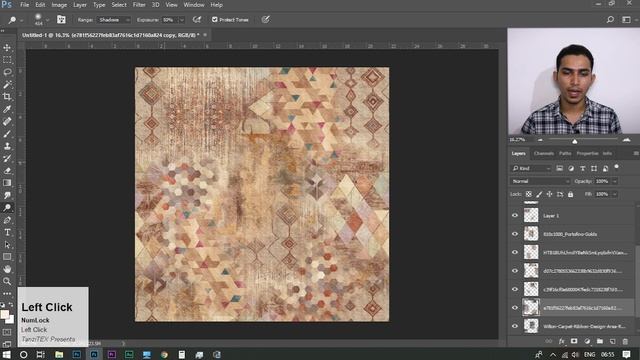Hide the selected e781f layer eye
Image resolution: width=640 pixels, height=360 pixels.
point(515,307)
